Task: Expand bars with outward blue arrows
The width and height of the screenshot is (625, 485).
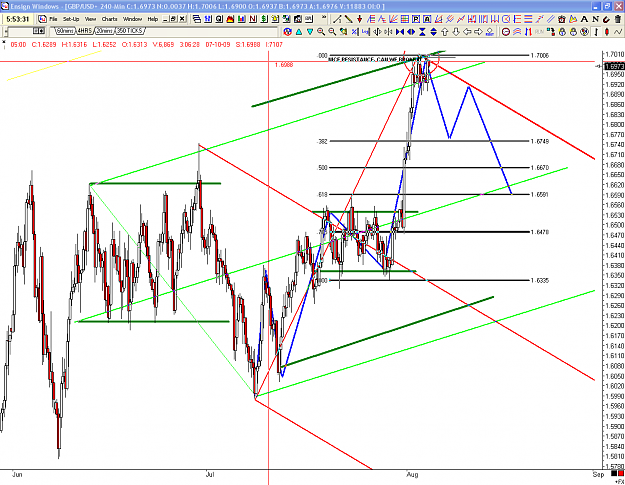Action: [411, 31]
